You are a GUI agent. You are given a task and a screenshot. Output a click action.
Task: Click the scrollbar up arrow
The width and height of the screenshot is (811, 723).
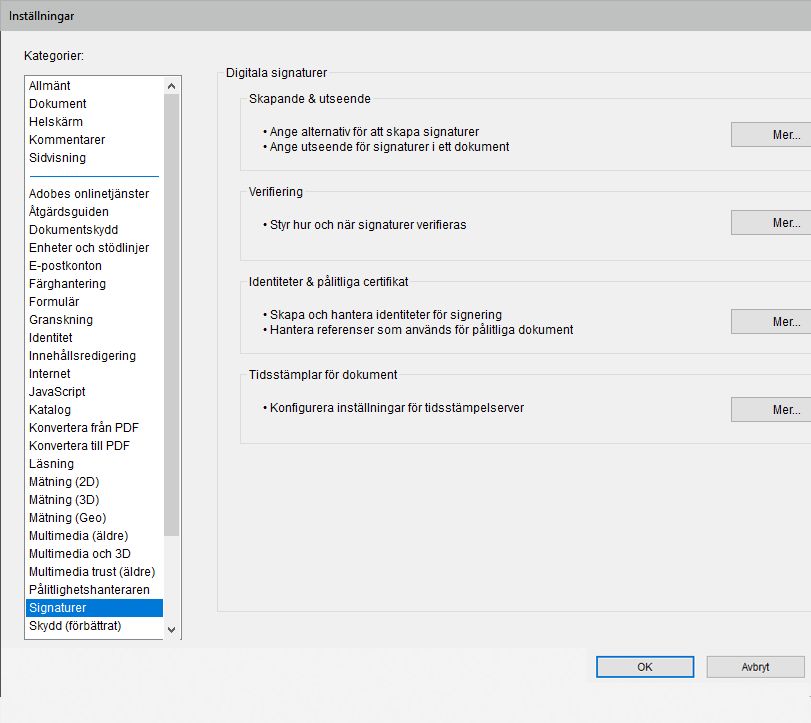click(171, 85)
